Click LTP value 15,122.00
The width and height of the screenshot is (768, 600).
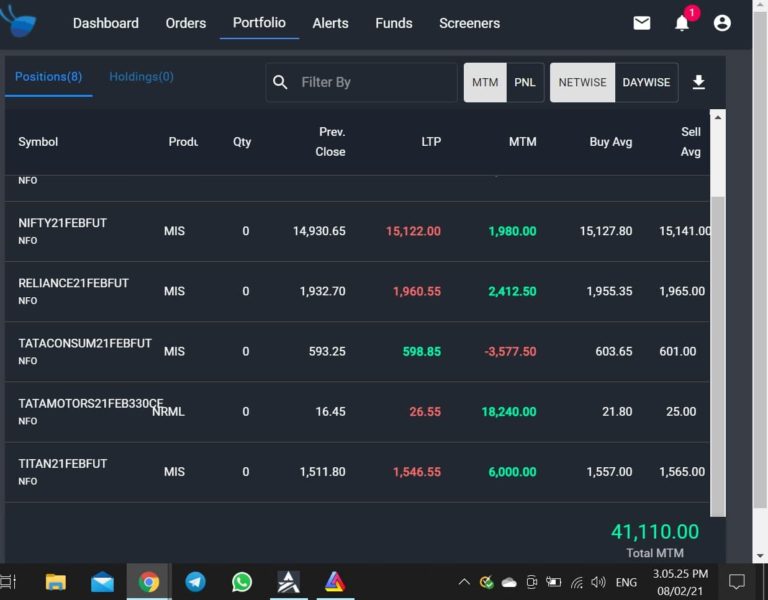pyautogui.click(x=413, y=231)
